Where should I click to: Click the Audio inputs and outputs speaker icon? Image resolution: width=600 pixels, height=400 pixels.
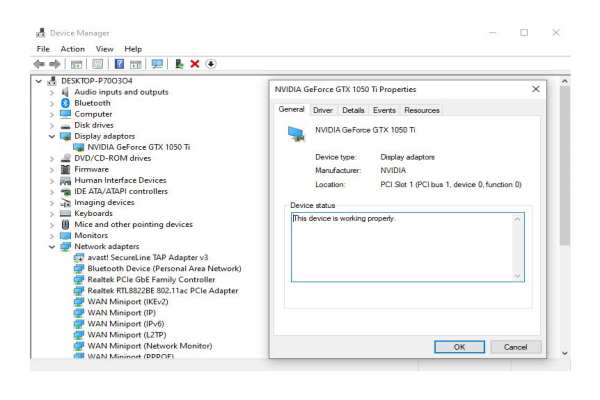pyautogui.click(x=65, y=92)
